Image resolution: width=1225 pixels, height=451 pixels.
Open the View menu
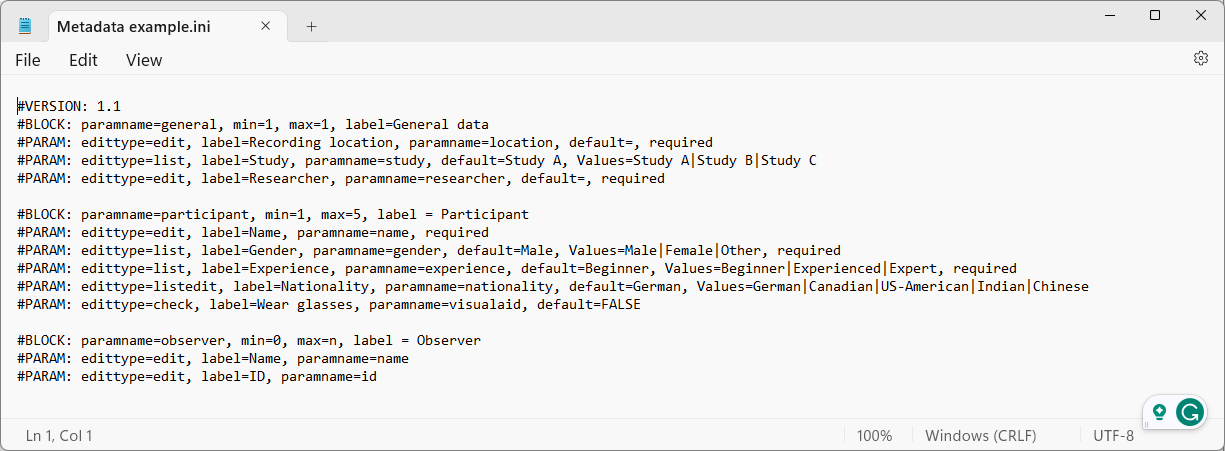[144, 60]
